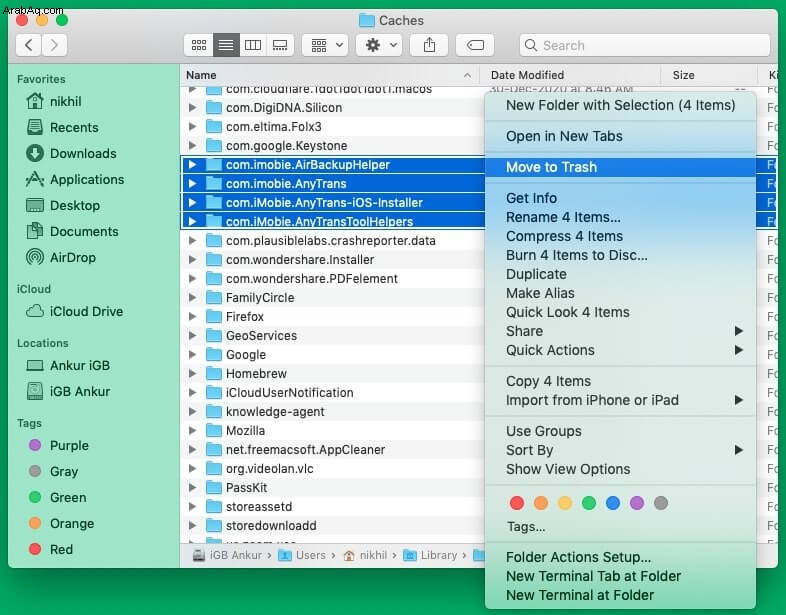Expand the com.imobie.AirBackupHelper folder
786x615 pixels.
point(192,165)
